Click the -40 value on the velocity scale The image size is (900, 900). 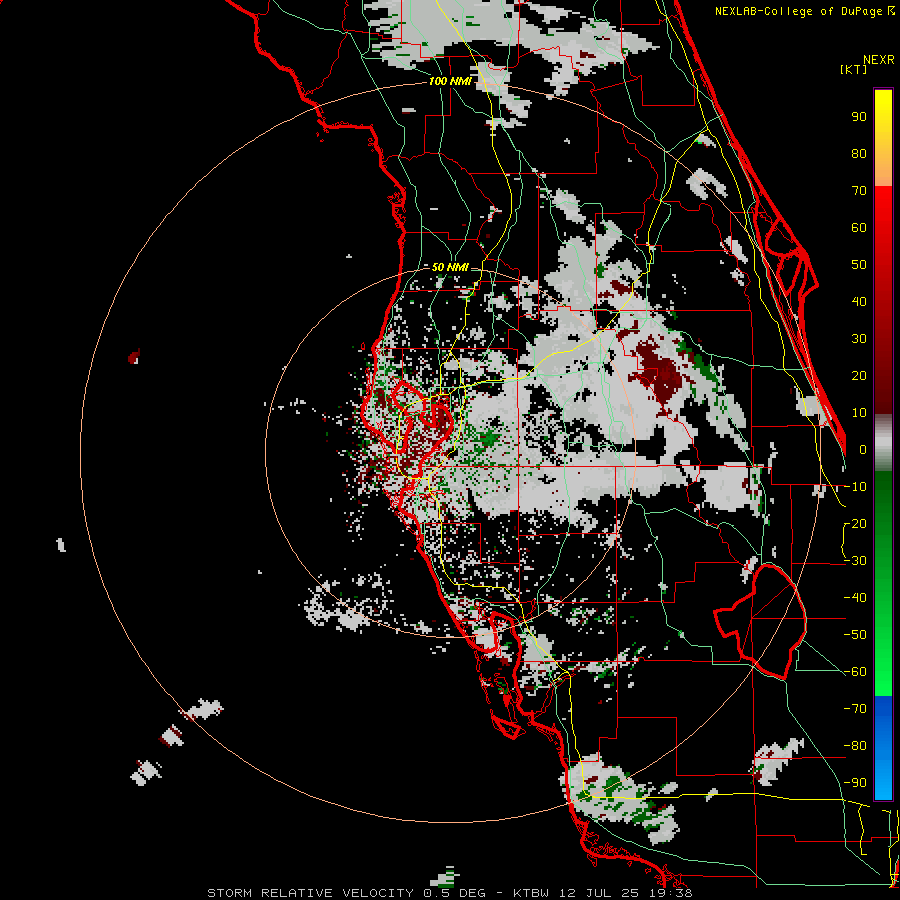click(855, 598)
